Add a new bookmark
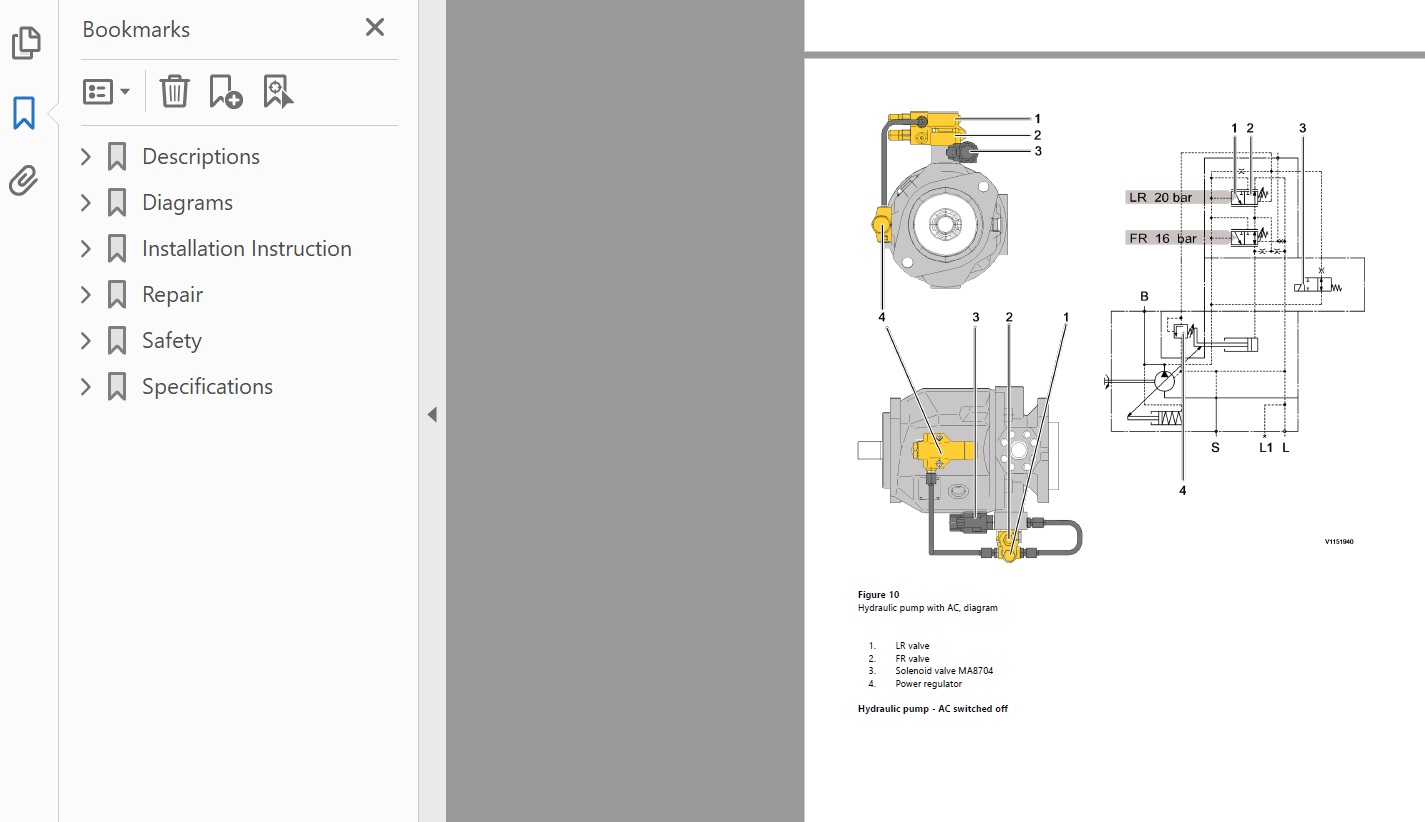The image size is (1425, 822). tap(225, 92)
